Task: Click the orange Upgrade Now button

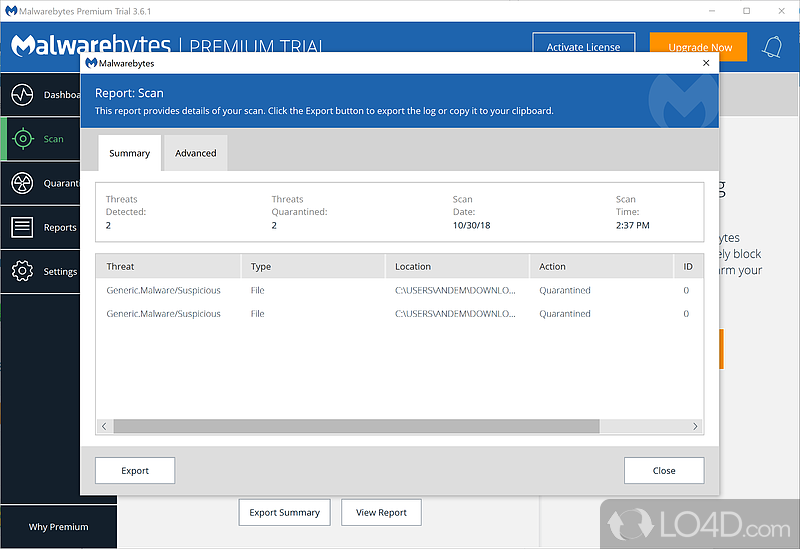Action: tap(698, 47)
